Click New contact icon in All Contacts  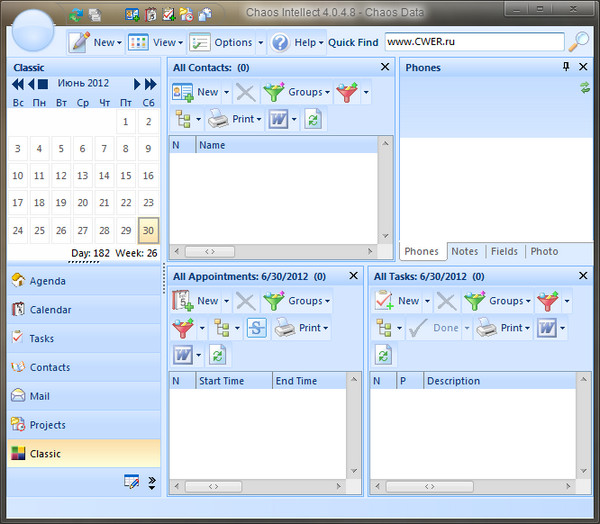[x=183, y=92]
